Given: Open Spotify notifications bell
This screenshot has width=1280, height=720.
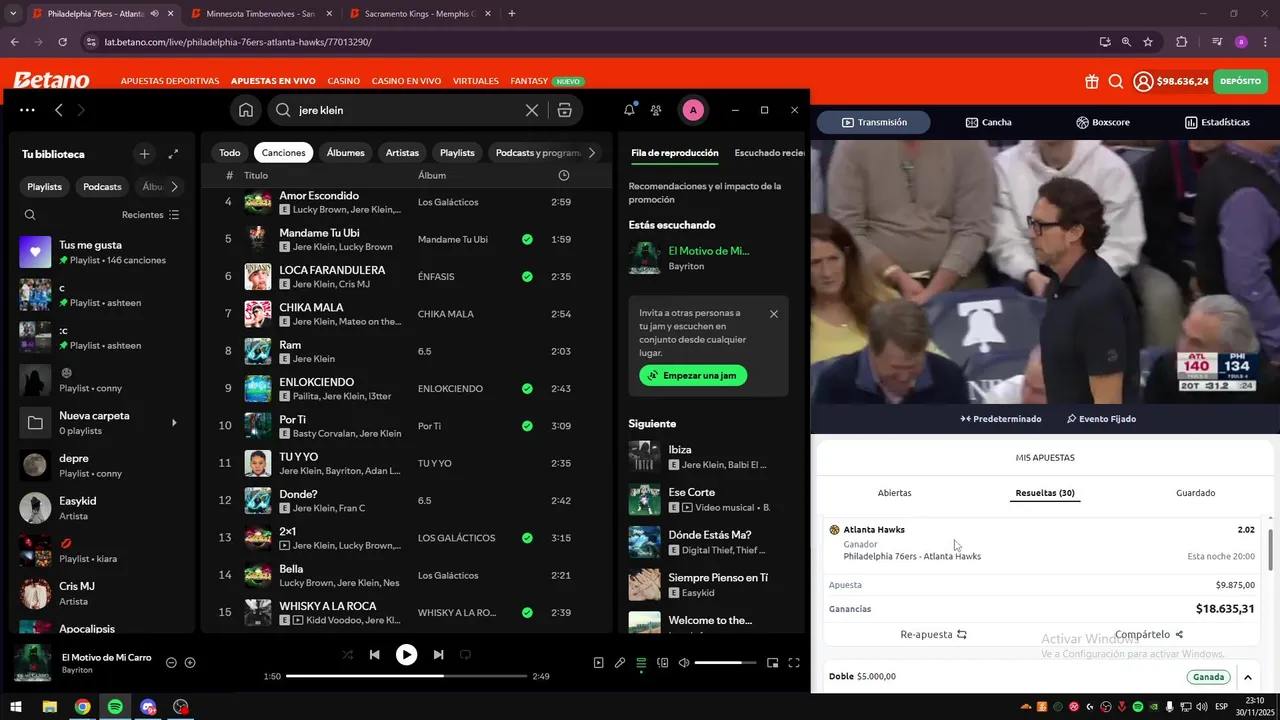Looking at the screenshot, I should (629, 110).
